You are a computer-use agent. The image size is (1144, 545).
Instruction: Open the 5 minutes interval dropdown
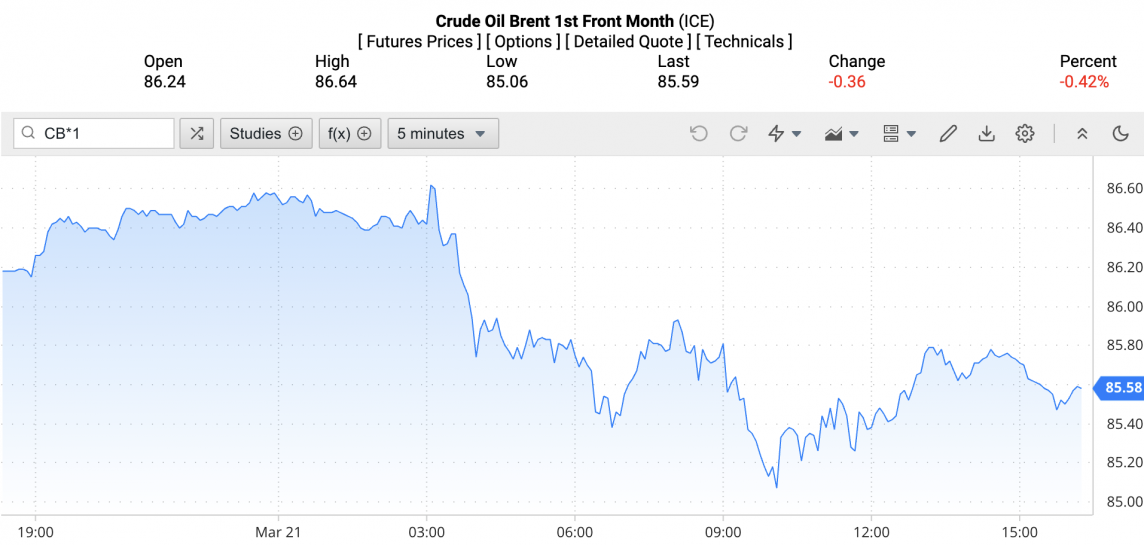442,134
